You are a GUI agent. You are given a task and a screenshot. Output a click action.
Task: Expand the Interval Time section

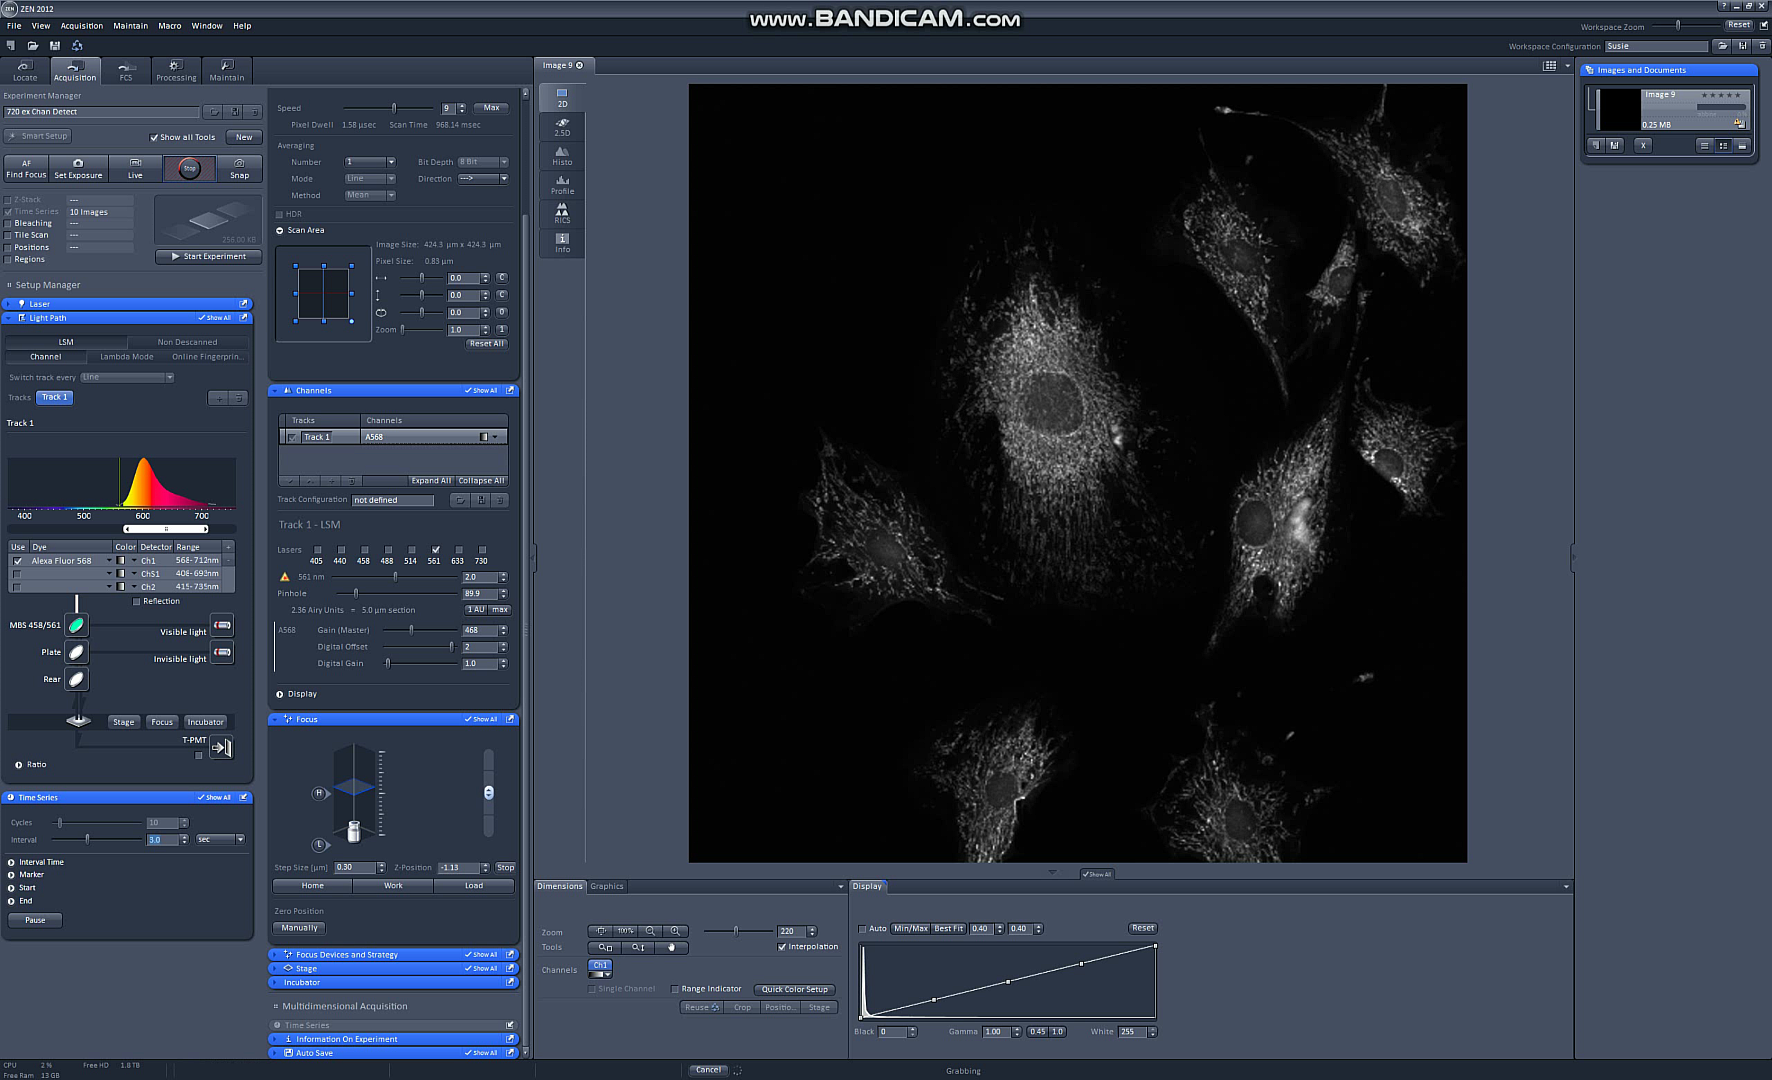(12, 862)
